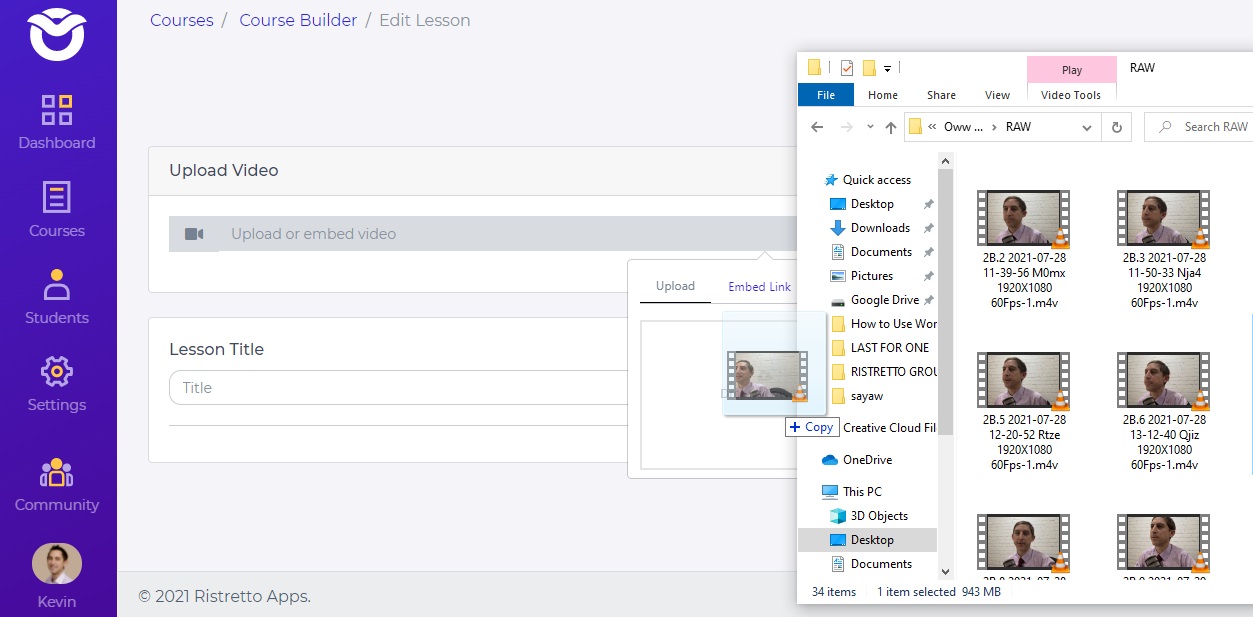Select video 2B.5 2021-07-28 12-20-52 thumbnail
1253x617 pixels.
click(x=1023, y=380)
